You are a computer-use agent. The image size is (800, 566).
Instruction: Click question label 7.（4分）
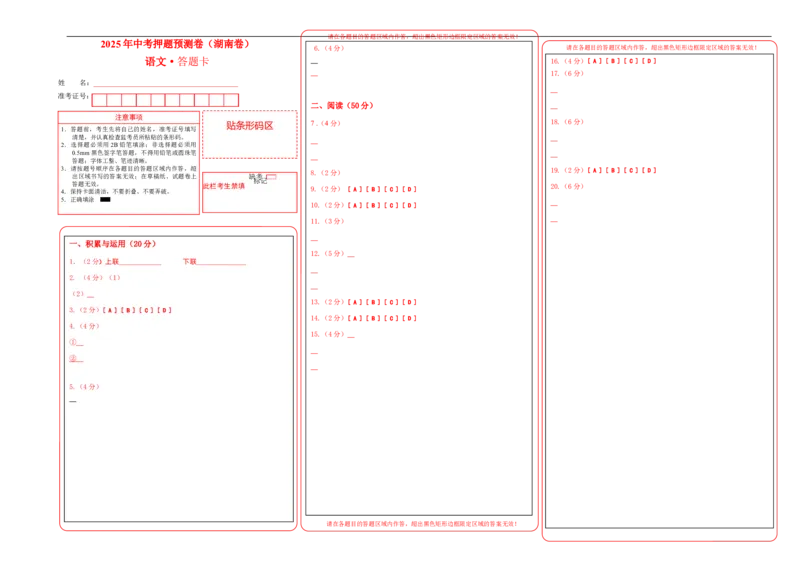pos(326,124)
